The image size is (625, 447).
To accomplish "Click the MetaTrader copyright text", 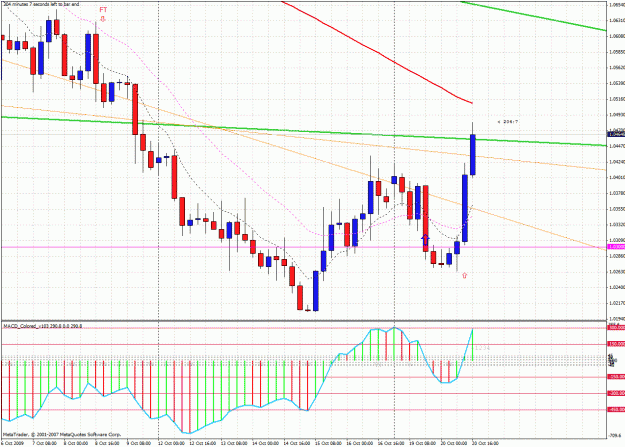I will coord(62,434).
